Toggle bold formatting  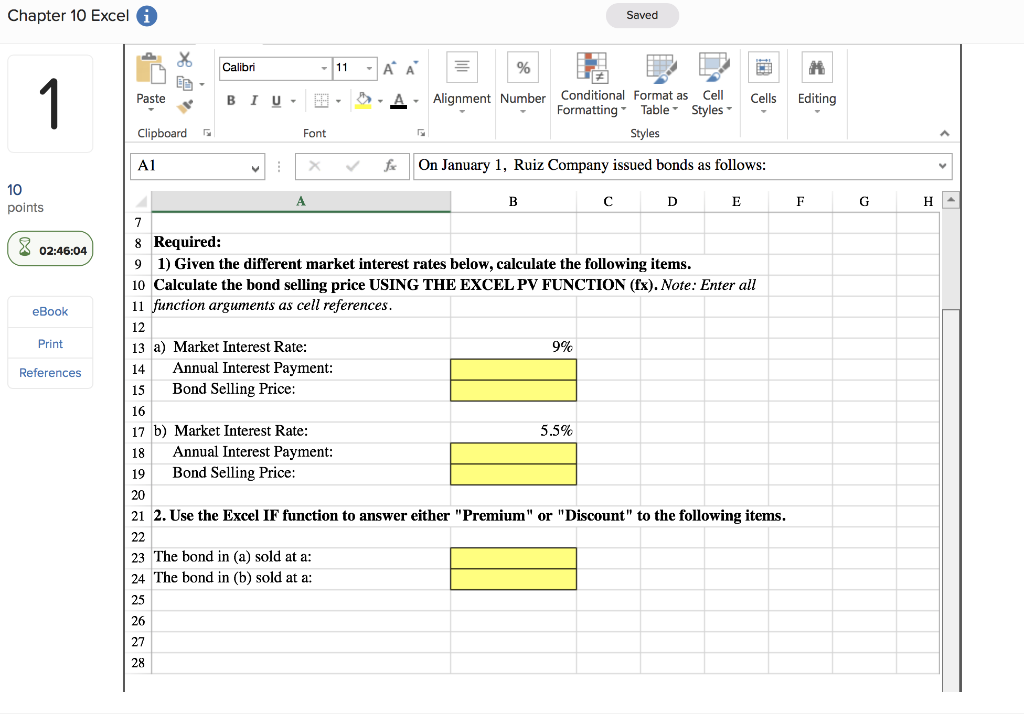click(231, 101)
